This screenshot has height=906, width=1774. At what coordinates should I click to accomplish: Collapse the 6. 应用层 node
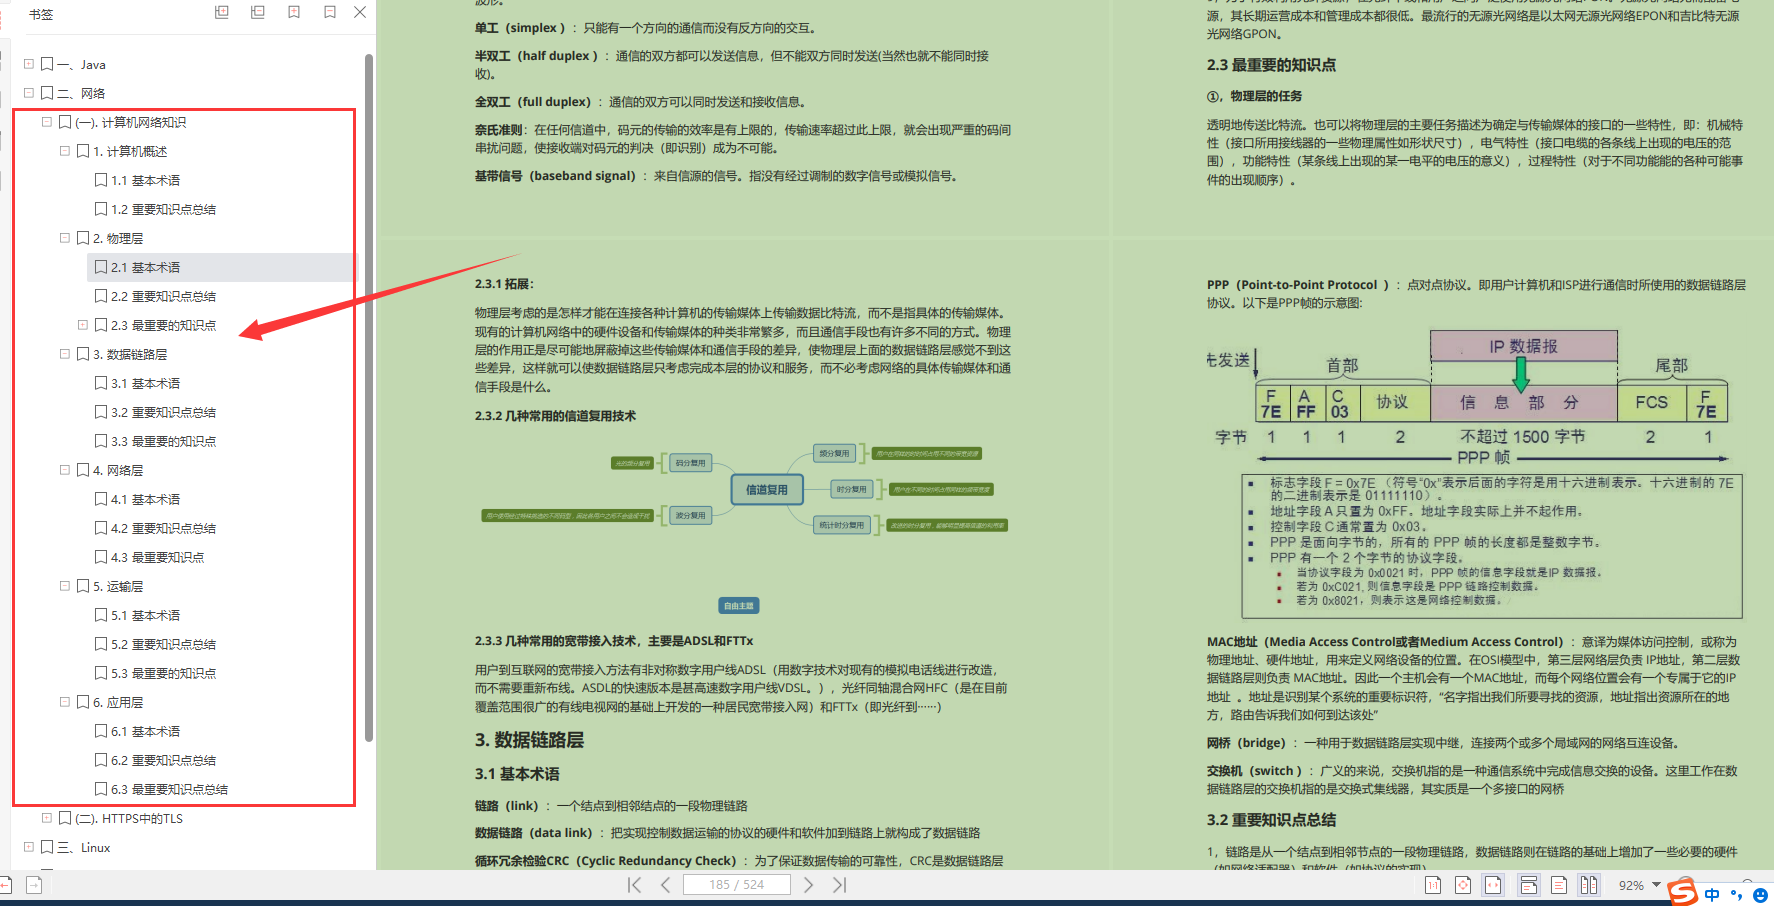click(x=65, y=702)
